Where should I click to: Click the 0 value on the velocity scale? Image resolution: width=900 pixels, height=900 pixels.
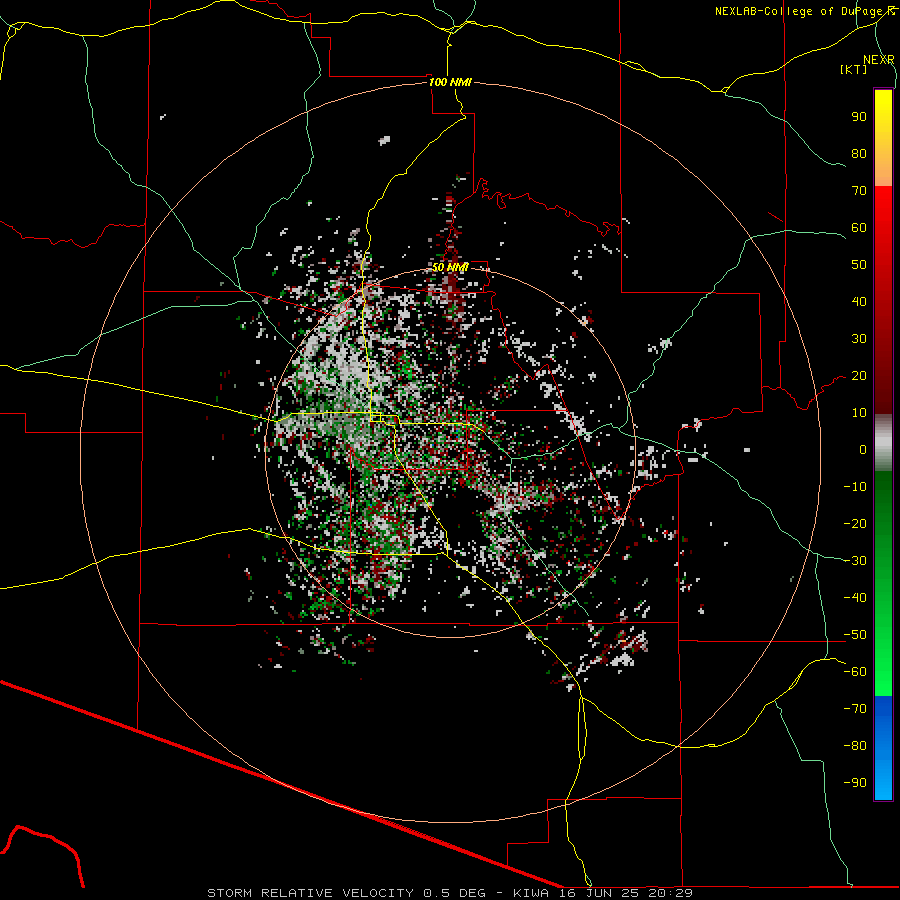pos(863,449)
